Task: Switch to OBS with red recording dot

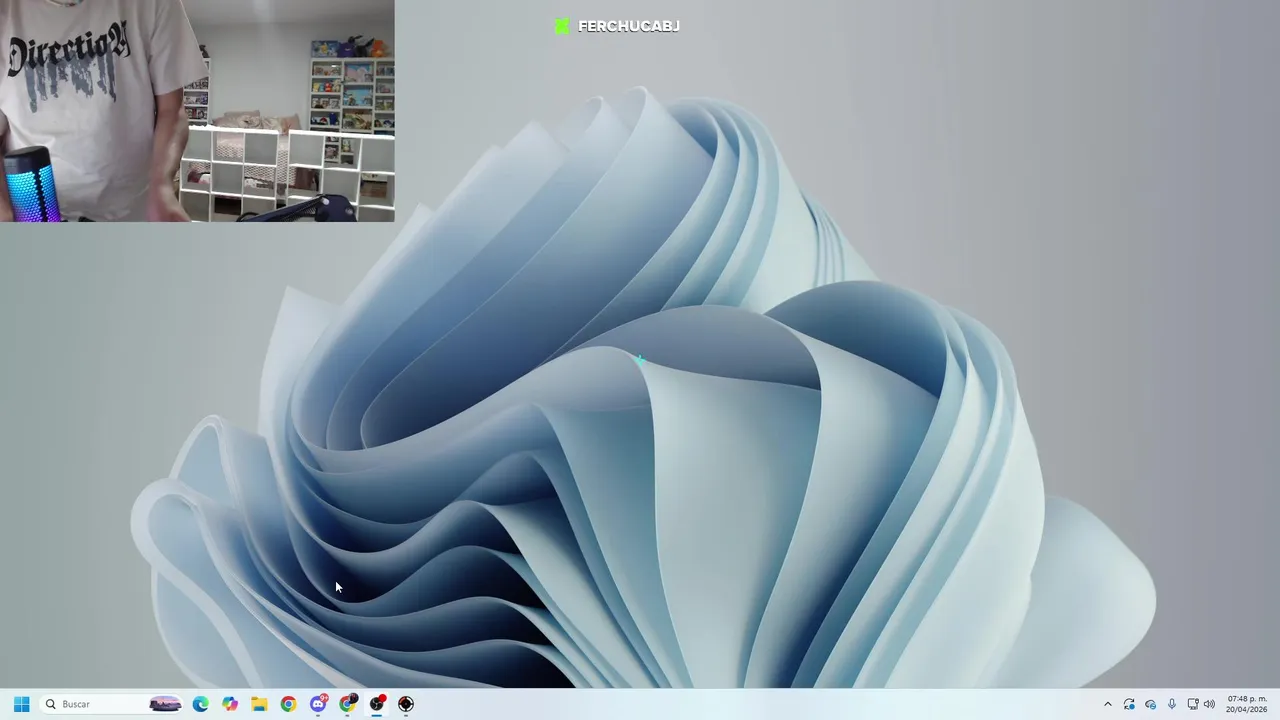Action: pos(377,704)
